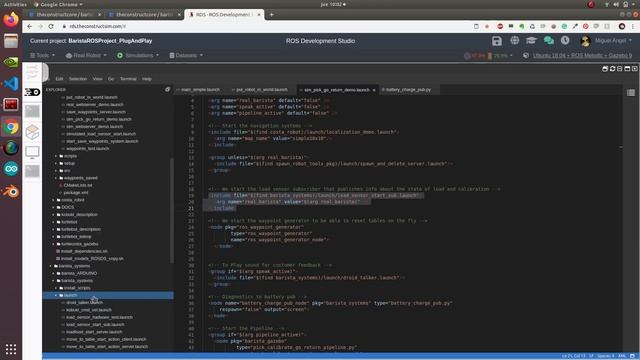640x360 pixels.
Task: Open the graduation cap courses icon
Action: pos(531,40)
